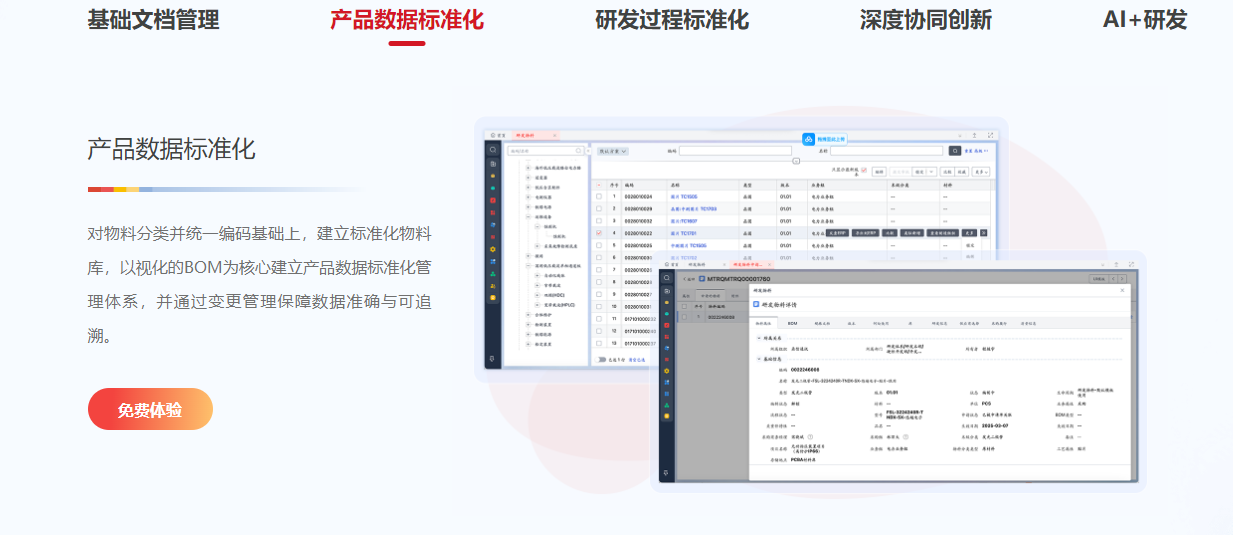The height and width of the screenshot is (535, 1233).
Task: Go to the 深度协同创新 tab
Action: [926, 19]
